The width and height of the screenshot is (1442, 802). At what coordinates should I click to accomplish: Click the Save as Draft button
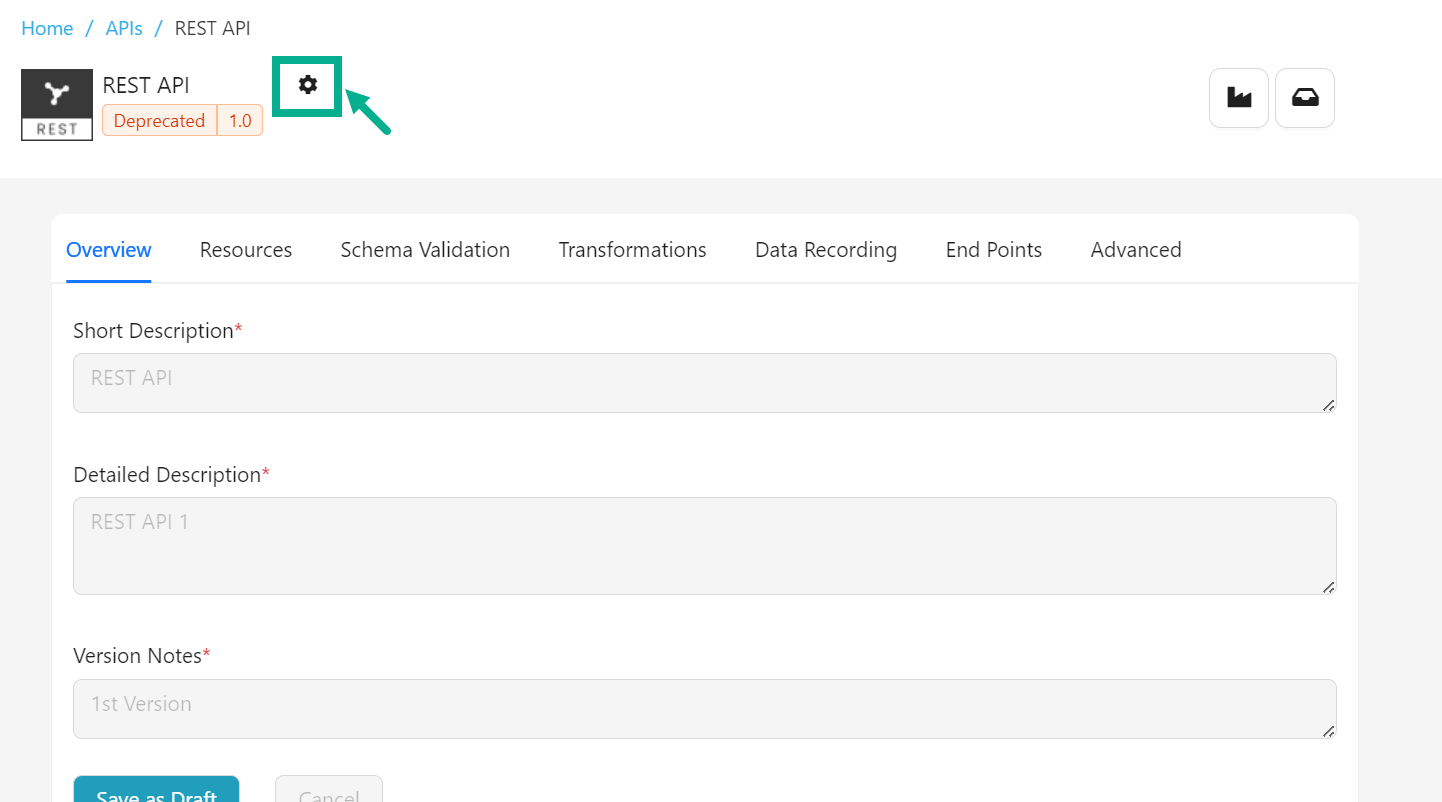(156, 790)
